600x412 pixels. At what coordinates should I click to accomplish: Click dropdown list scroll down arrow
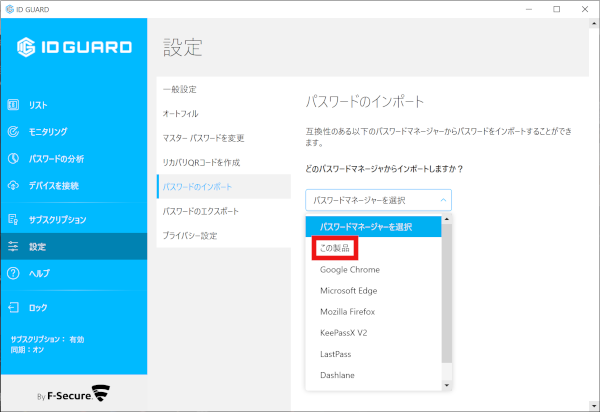(447, 385)
